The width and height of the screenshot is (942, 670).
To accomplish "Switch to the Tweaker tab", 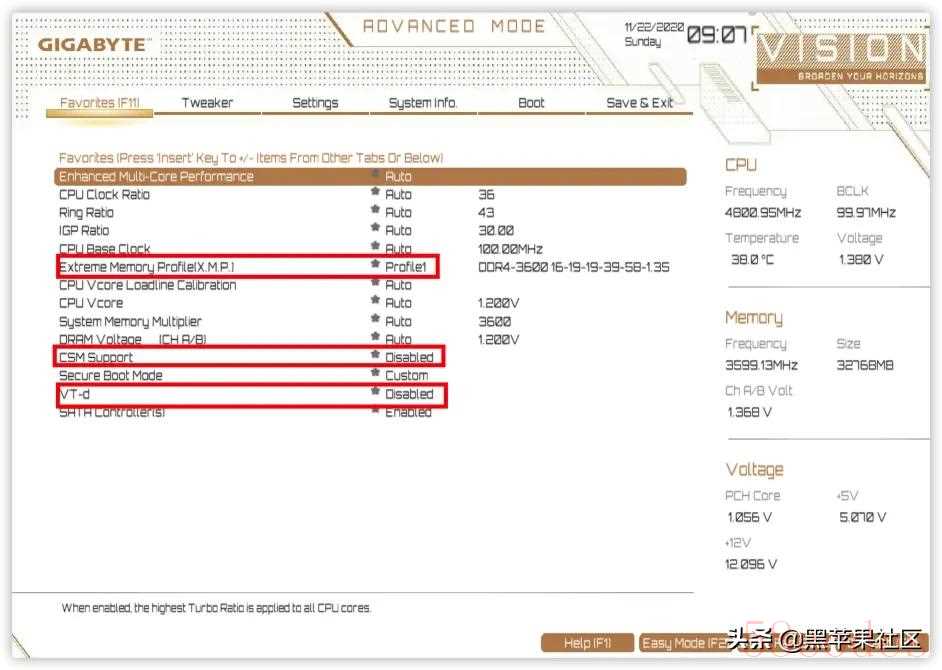I will click(207, 103).
